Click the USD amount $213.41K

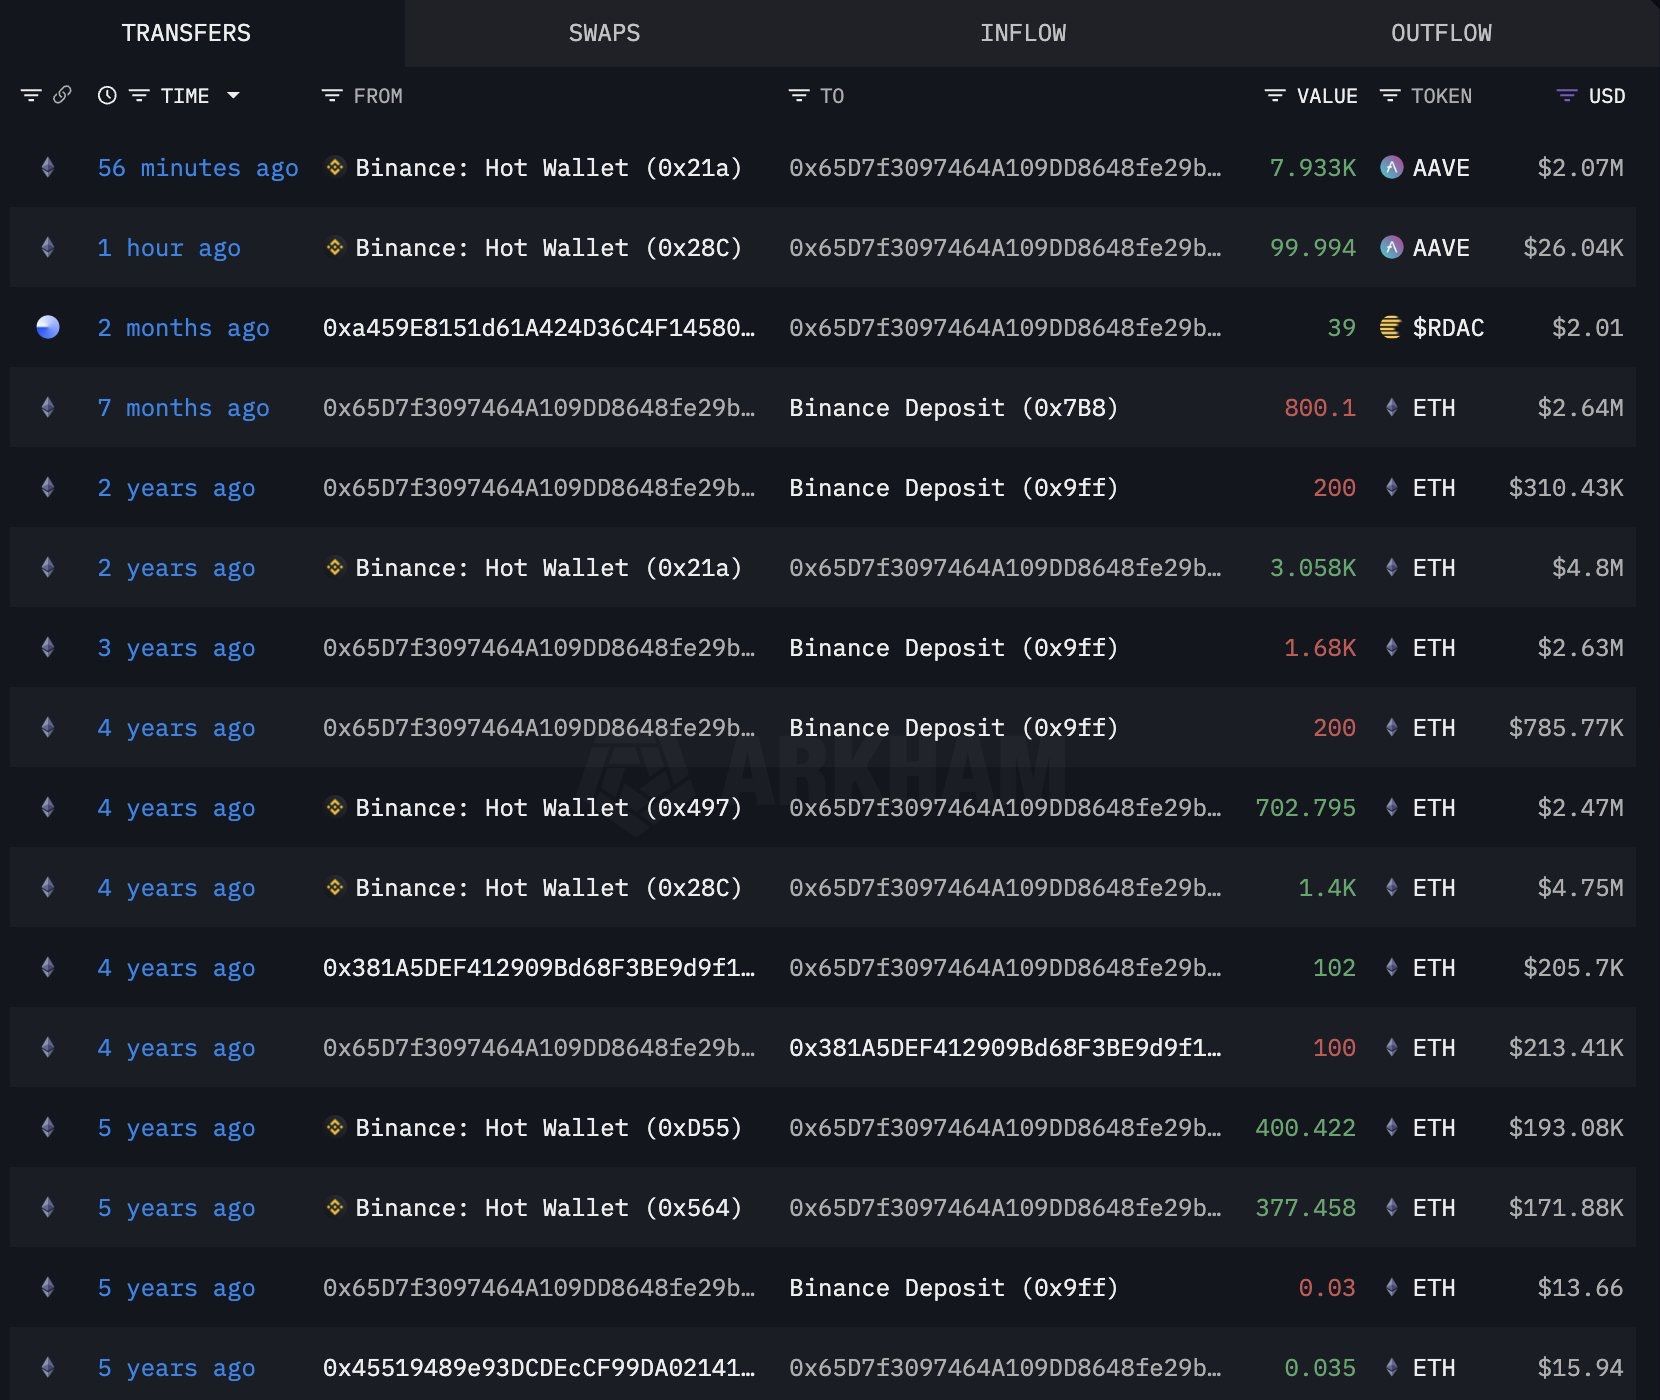click(1566, 1048)
